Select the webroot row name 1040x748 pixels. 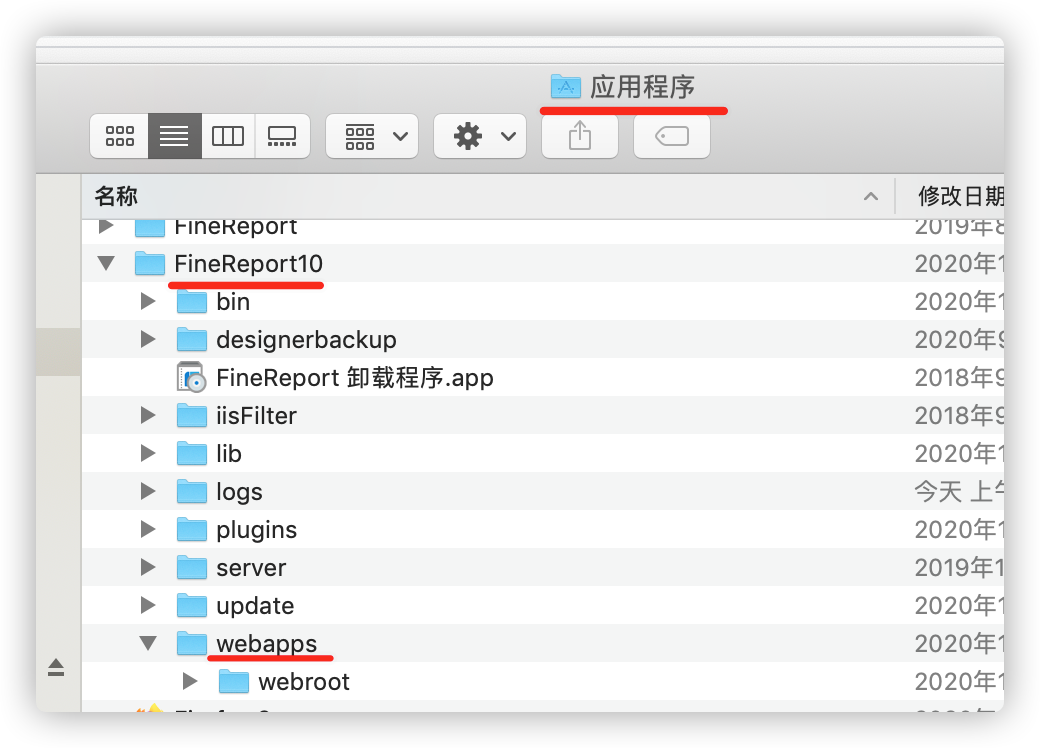point(304,682)
